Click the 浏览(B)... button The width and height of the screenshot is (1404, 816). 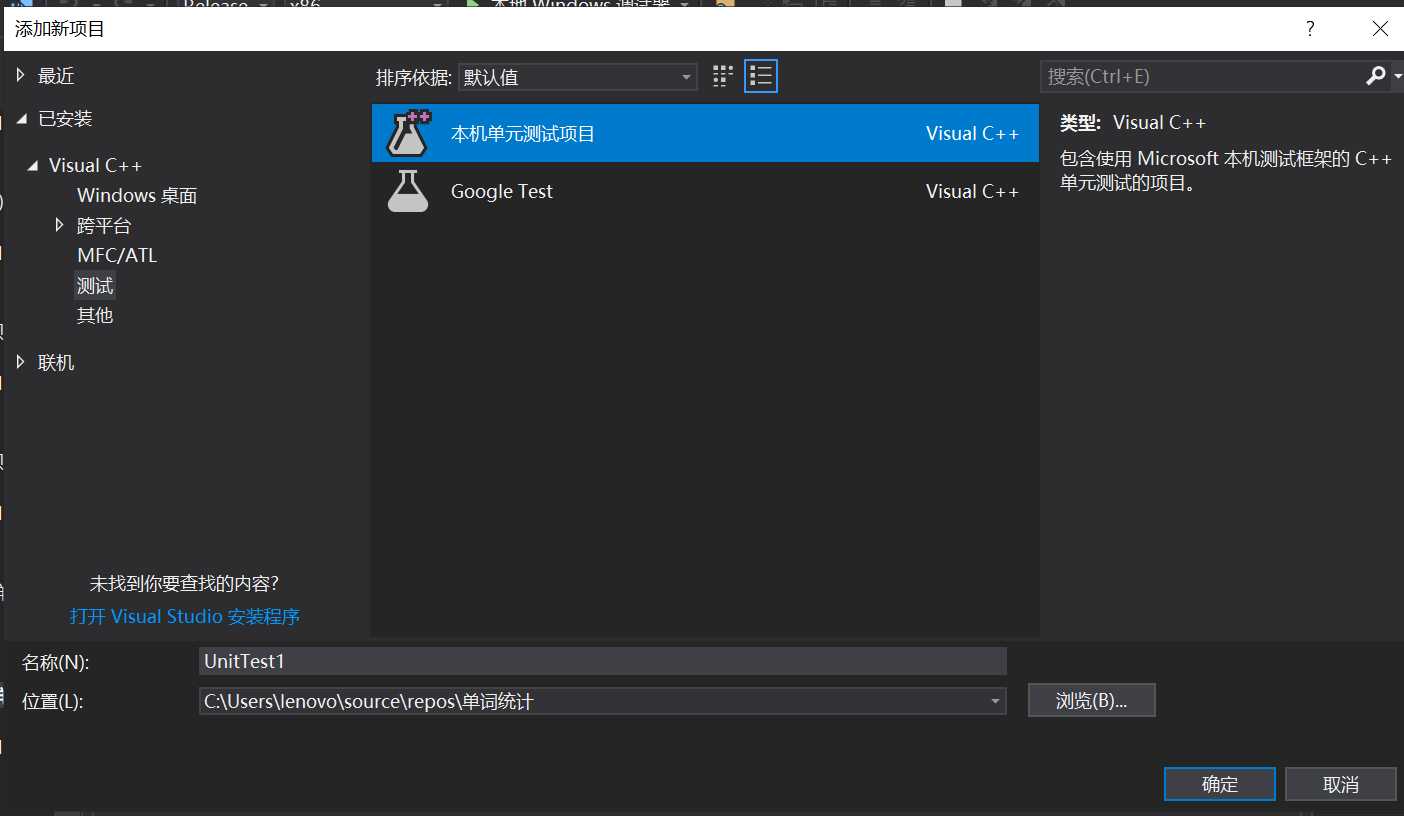pyautogui.click(x=1091, y=701)
